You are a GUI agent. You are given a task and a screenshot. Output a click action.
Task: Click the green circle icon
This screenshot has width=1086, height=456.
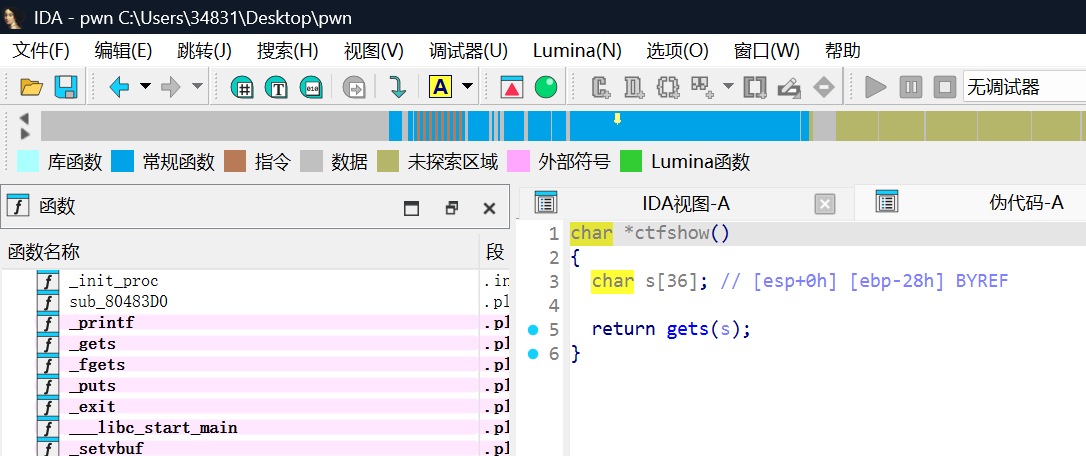click(x=546, y=87)
